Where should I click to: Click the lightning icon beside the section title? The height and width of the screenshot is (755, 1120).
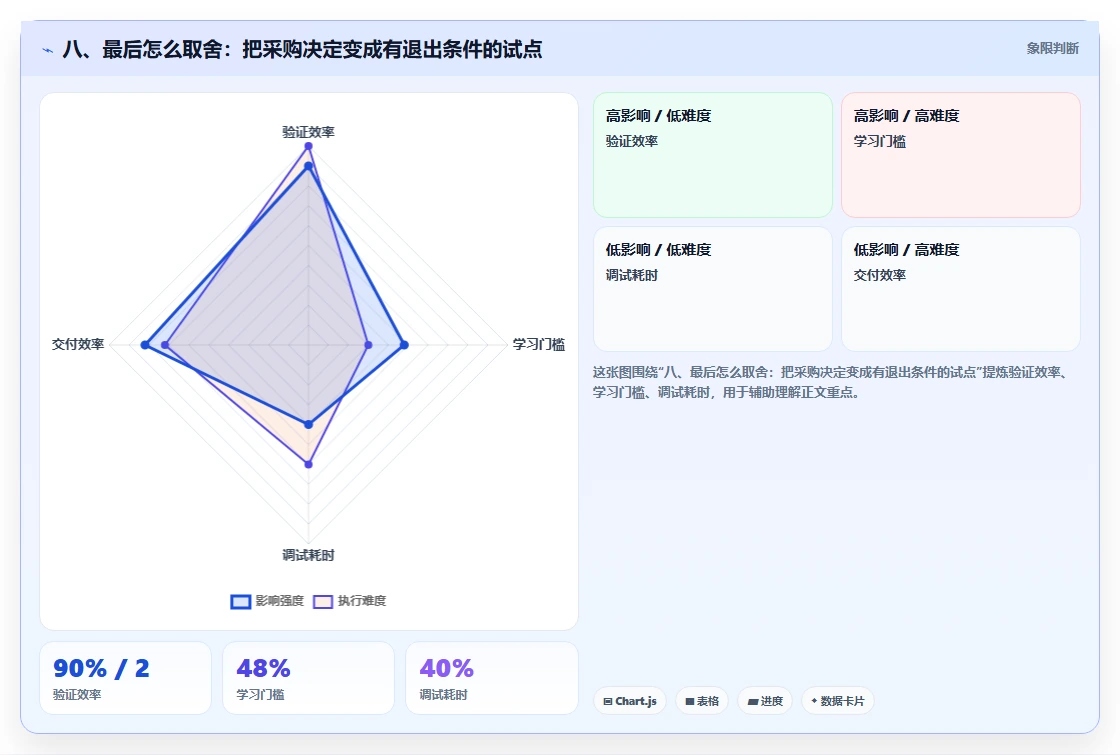(48, 51)
